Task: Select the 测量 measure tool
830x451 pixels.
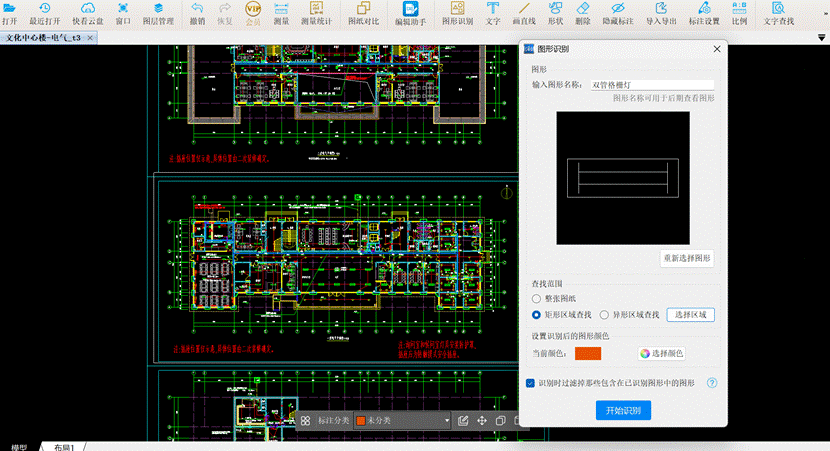Action: coord(281,13)
